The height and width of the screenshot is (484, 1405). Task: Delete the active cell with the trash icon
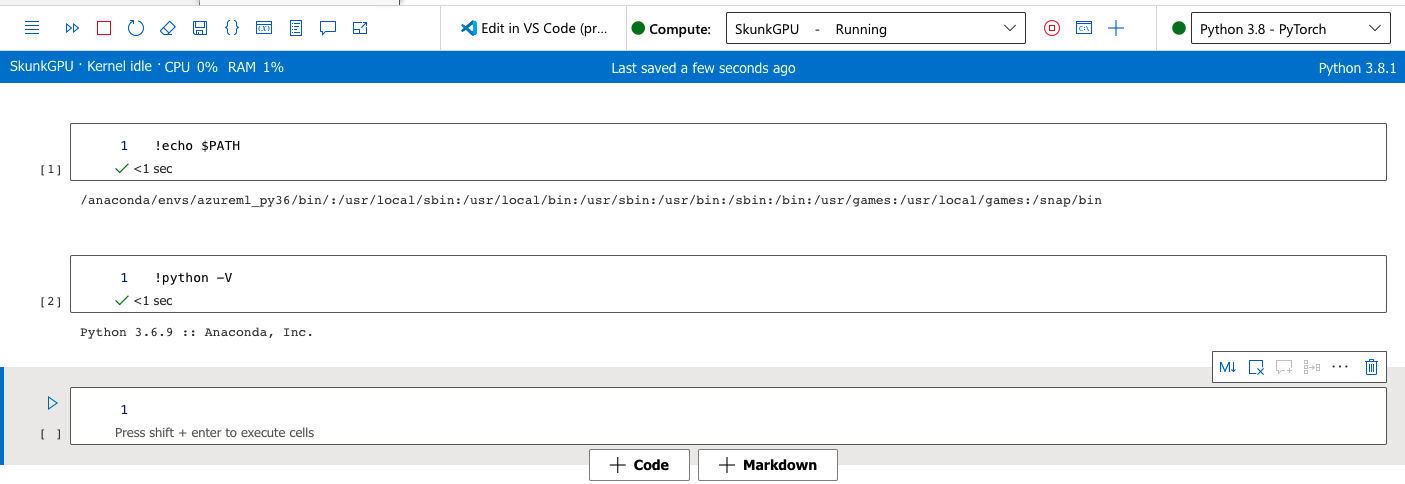pos(1371,367)
